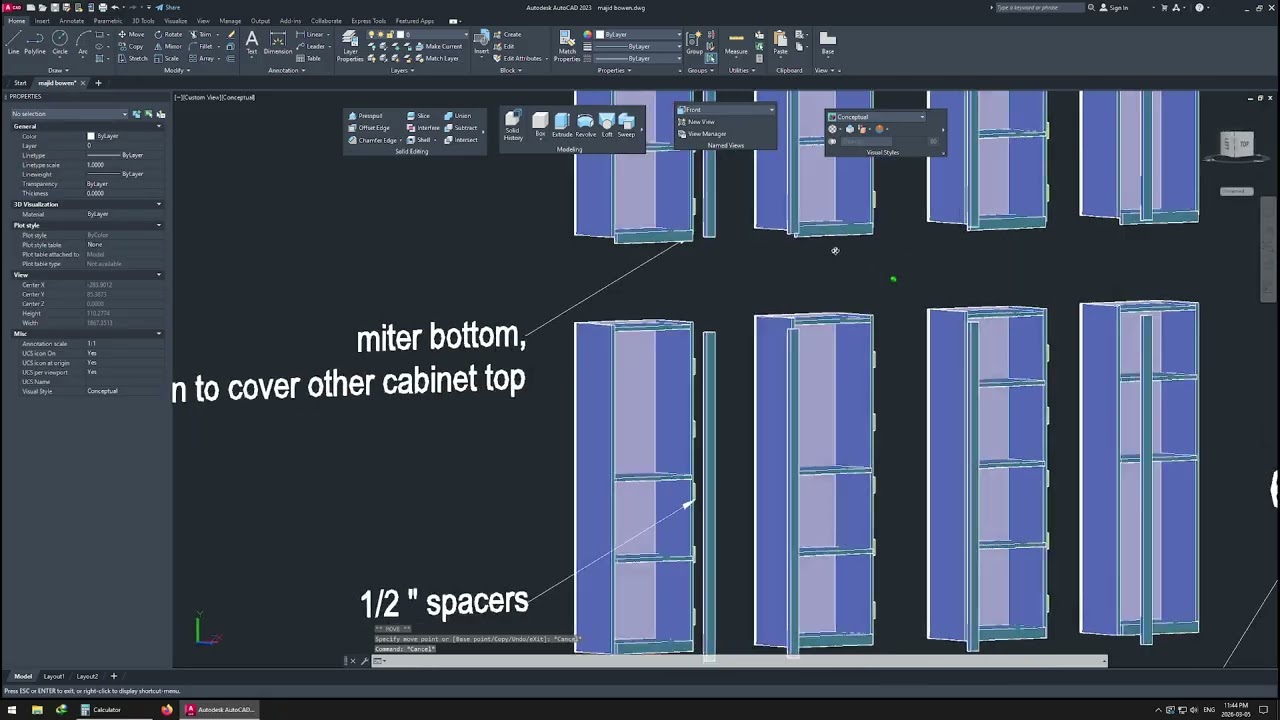Image resolution: width=1280 pixels, height=720 pixels.
Task: Open Windows Start menu
Action: point(12,710)
